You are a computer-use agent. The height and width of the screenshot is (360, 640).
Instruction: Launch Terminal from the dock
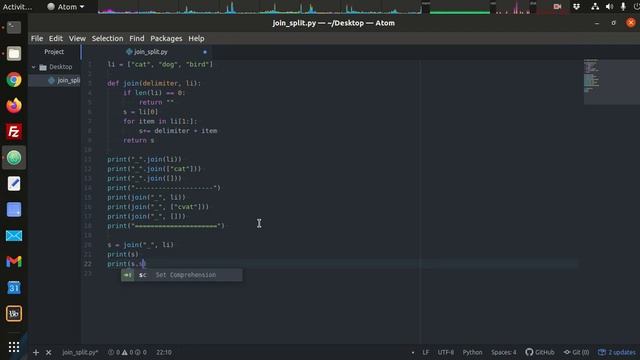pos(14,27)
